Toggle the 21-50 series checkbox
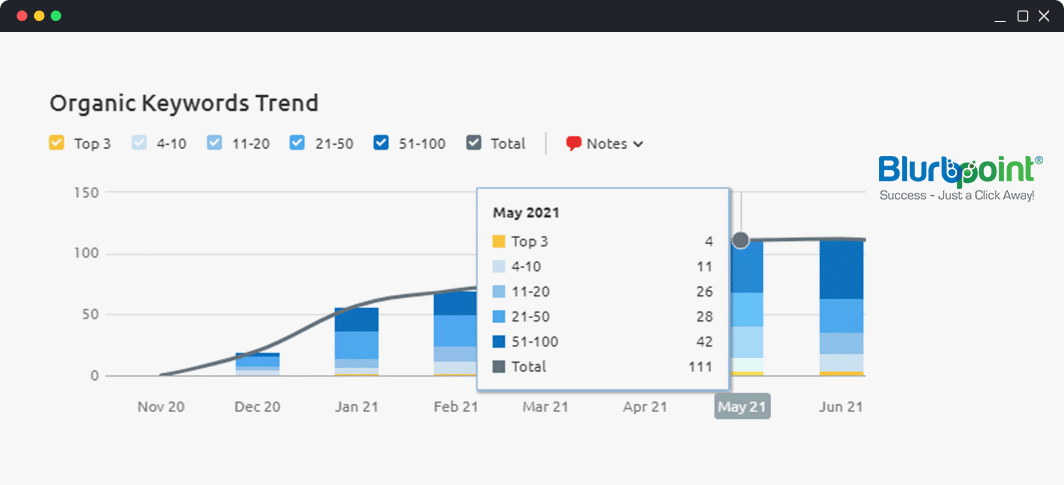The width and height of the screenshot is (1064, 485). 297,143
